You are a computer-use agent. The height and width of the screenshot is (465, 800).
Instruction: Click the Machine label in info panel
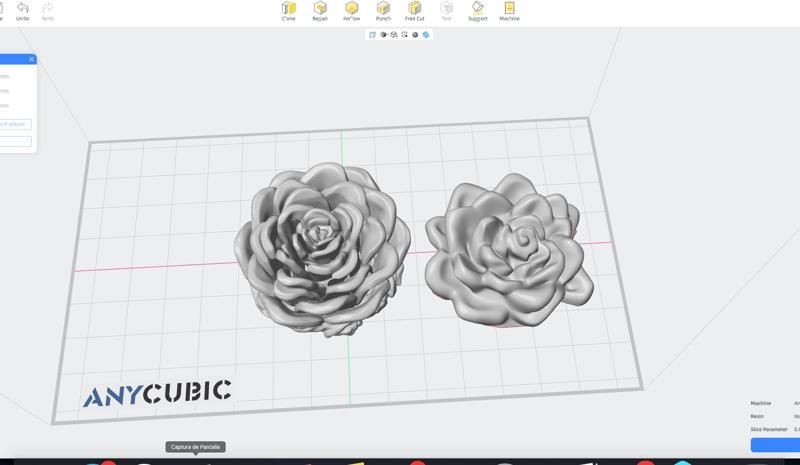point(760,403)
